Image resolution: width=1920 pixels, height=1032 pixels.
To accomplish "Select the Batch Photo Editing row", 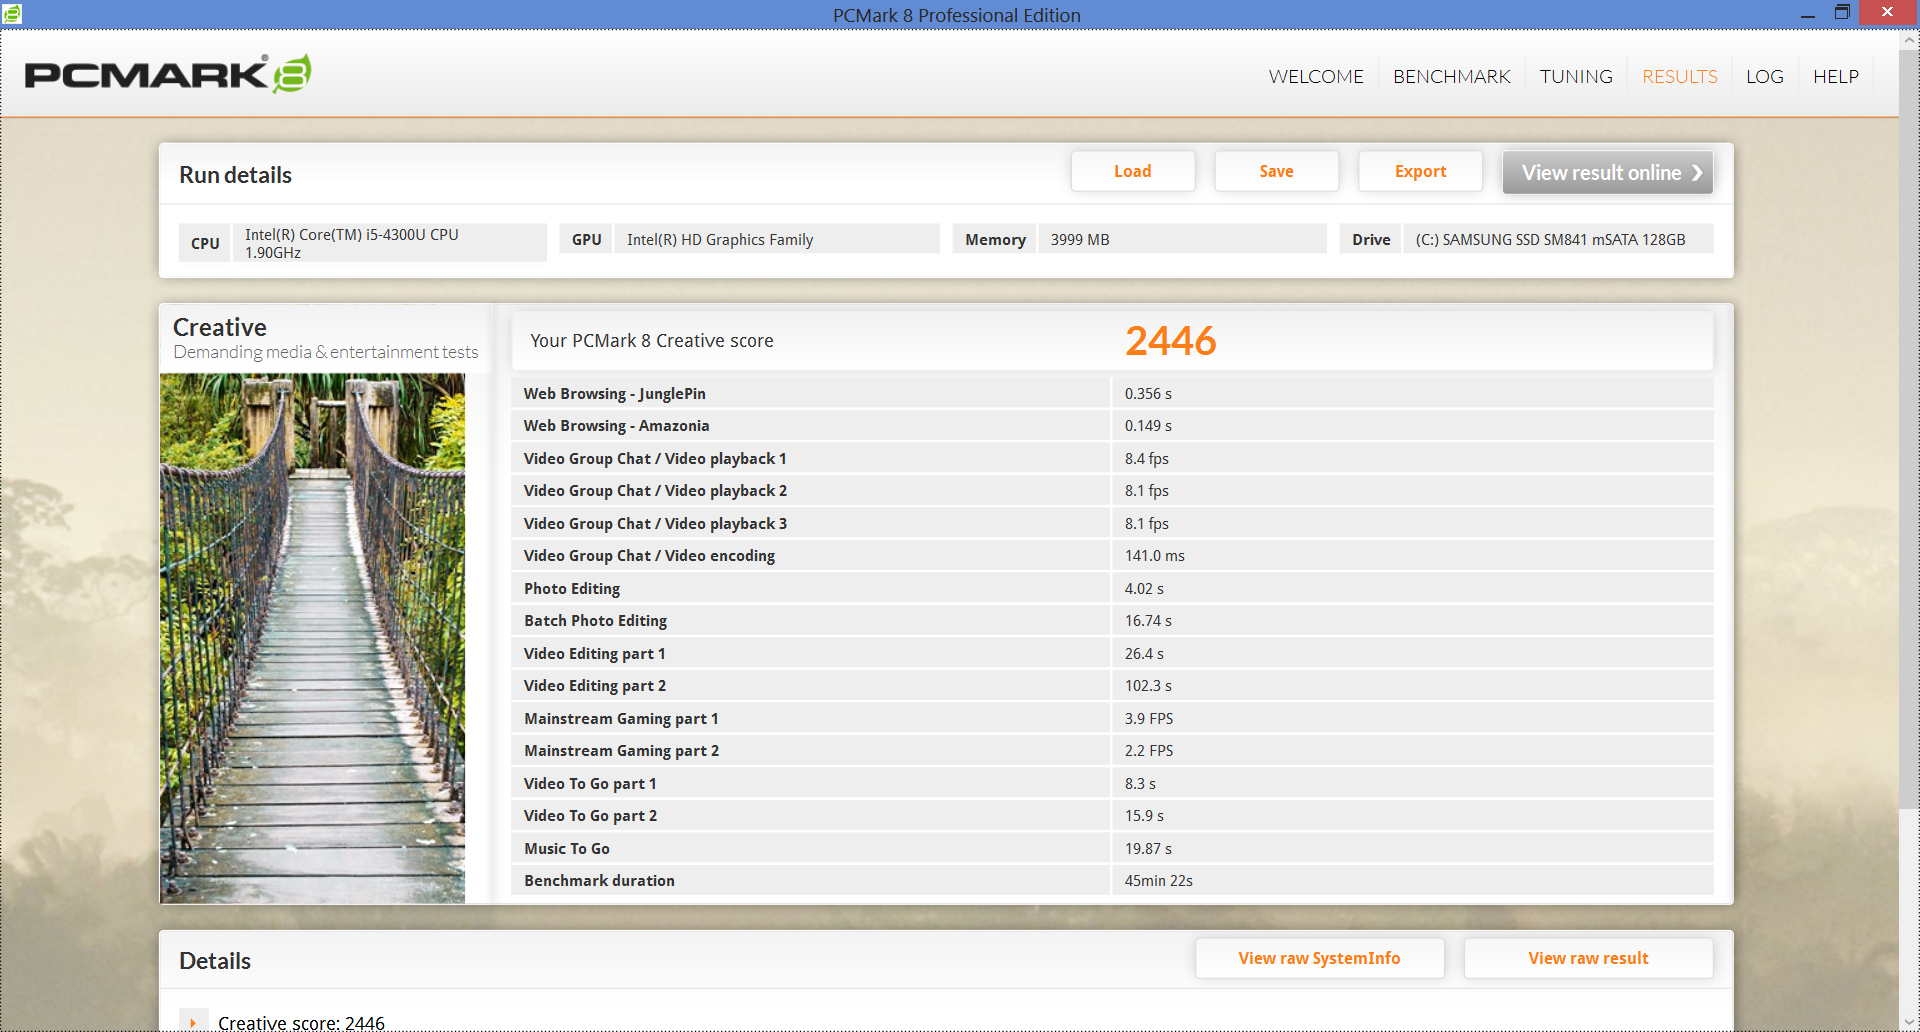I will pos(1112,621).
